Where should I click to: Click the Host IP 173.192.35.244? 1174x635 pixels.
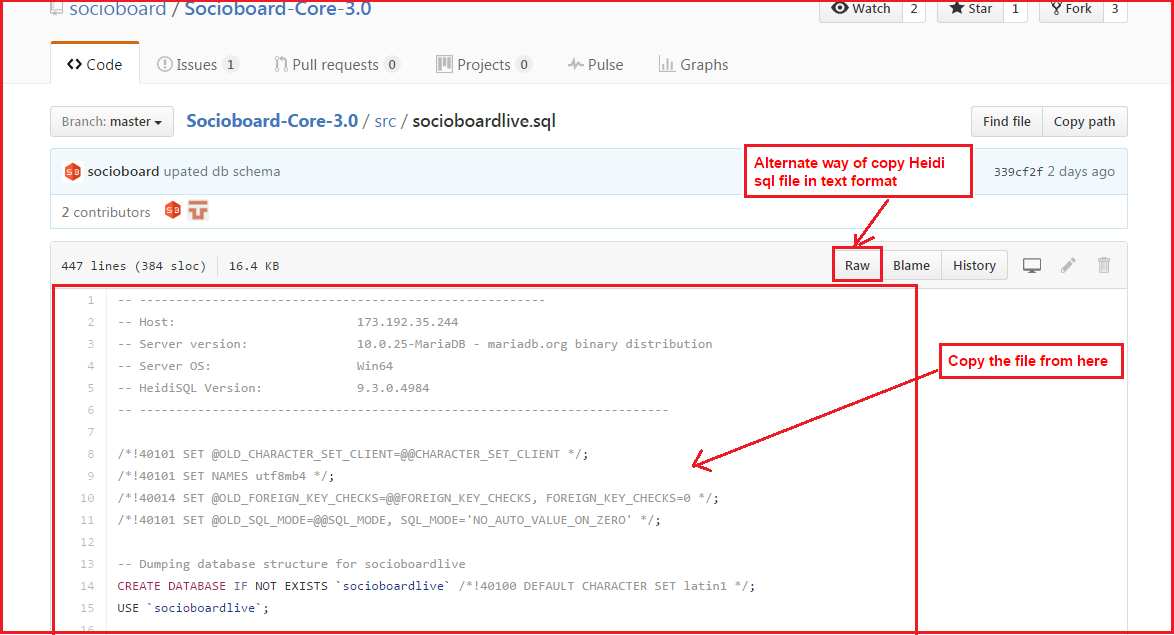407,322
